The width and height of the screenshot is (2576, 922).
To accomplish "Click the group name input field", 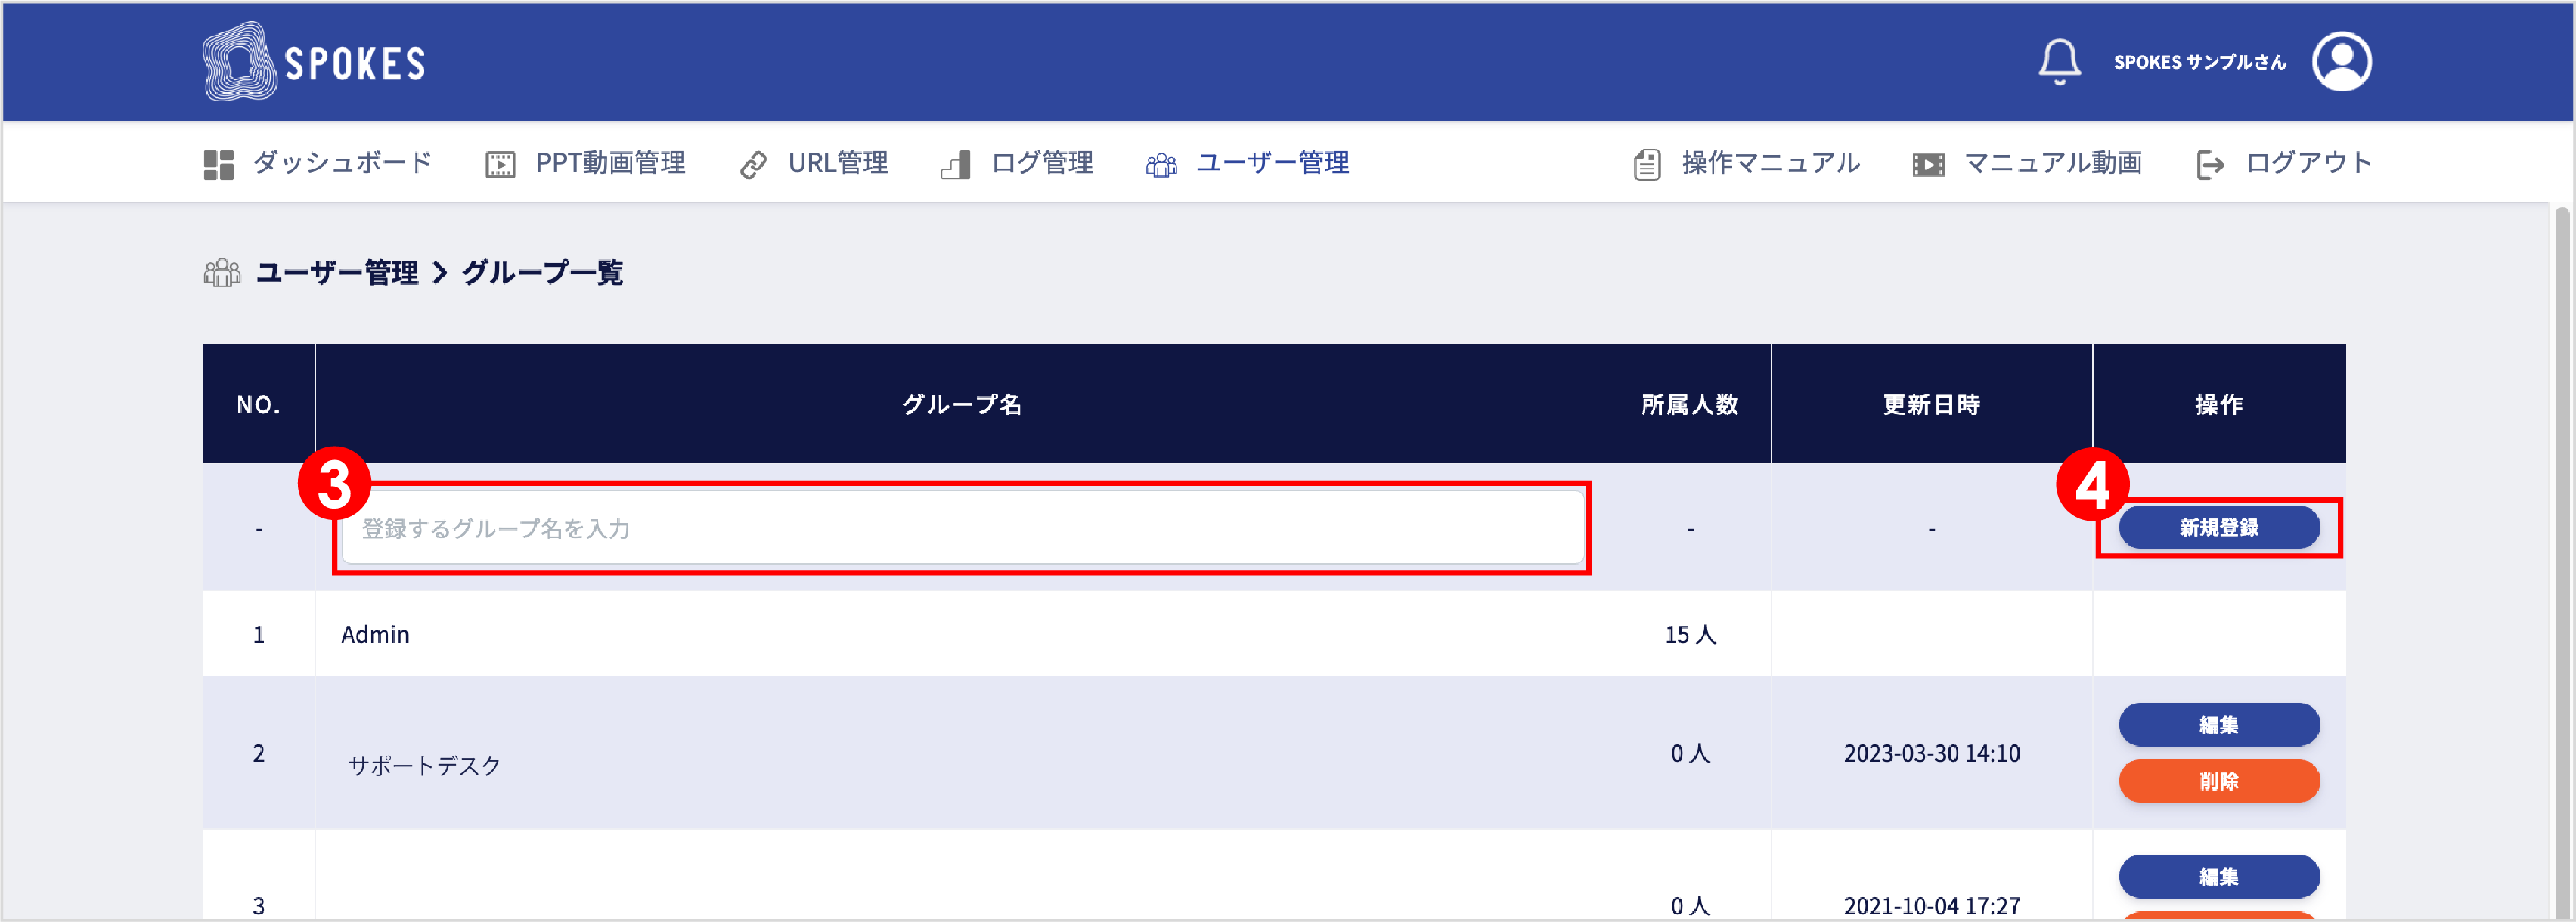I will [960, 528].
